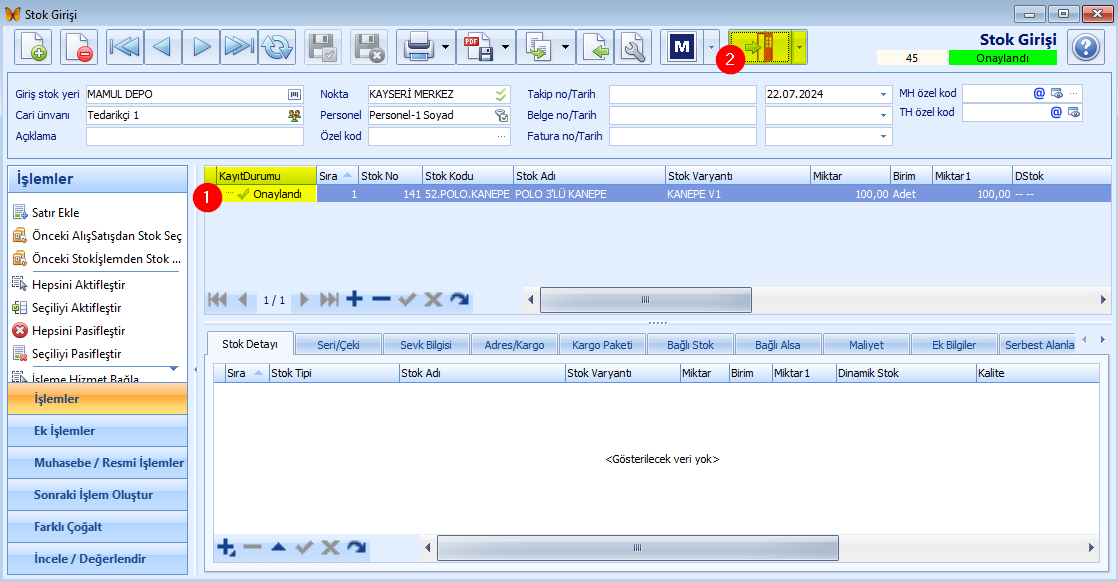Open the Seri/Çeki tab

[338, 345]
